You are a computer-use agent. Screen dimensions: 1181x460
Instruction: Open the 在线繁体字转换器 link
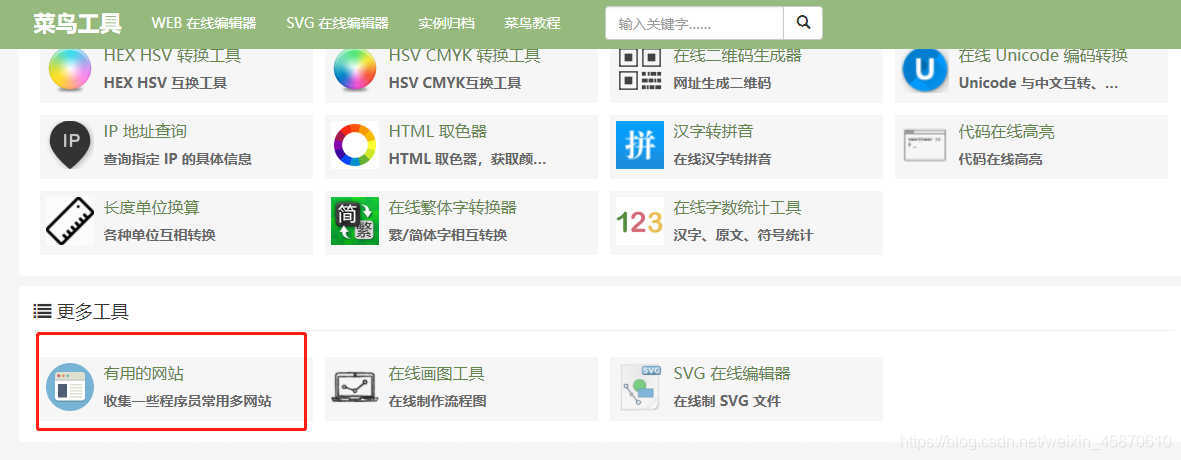coord(453,207)
